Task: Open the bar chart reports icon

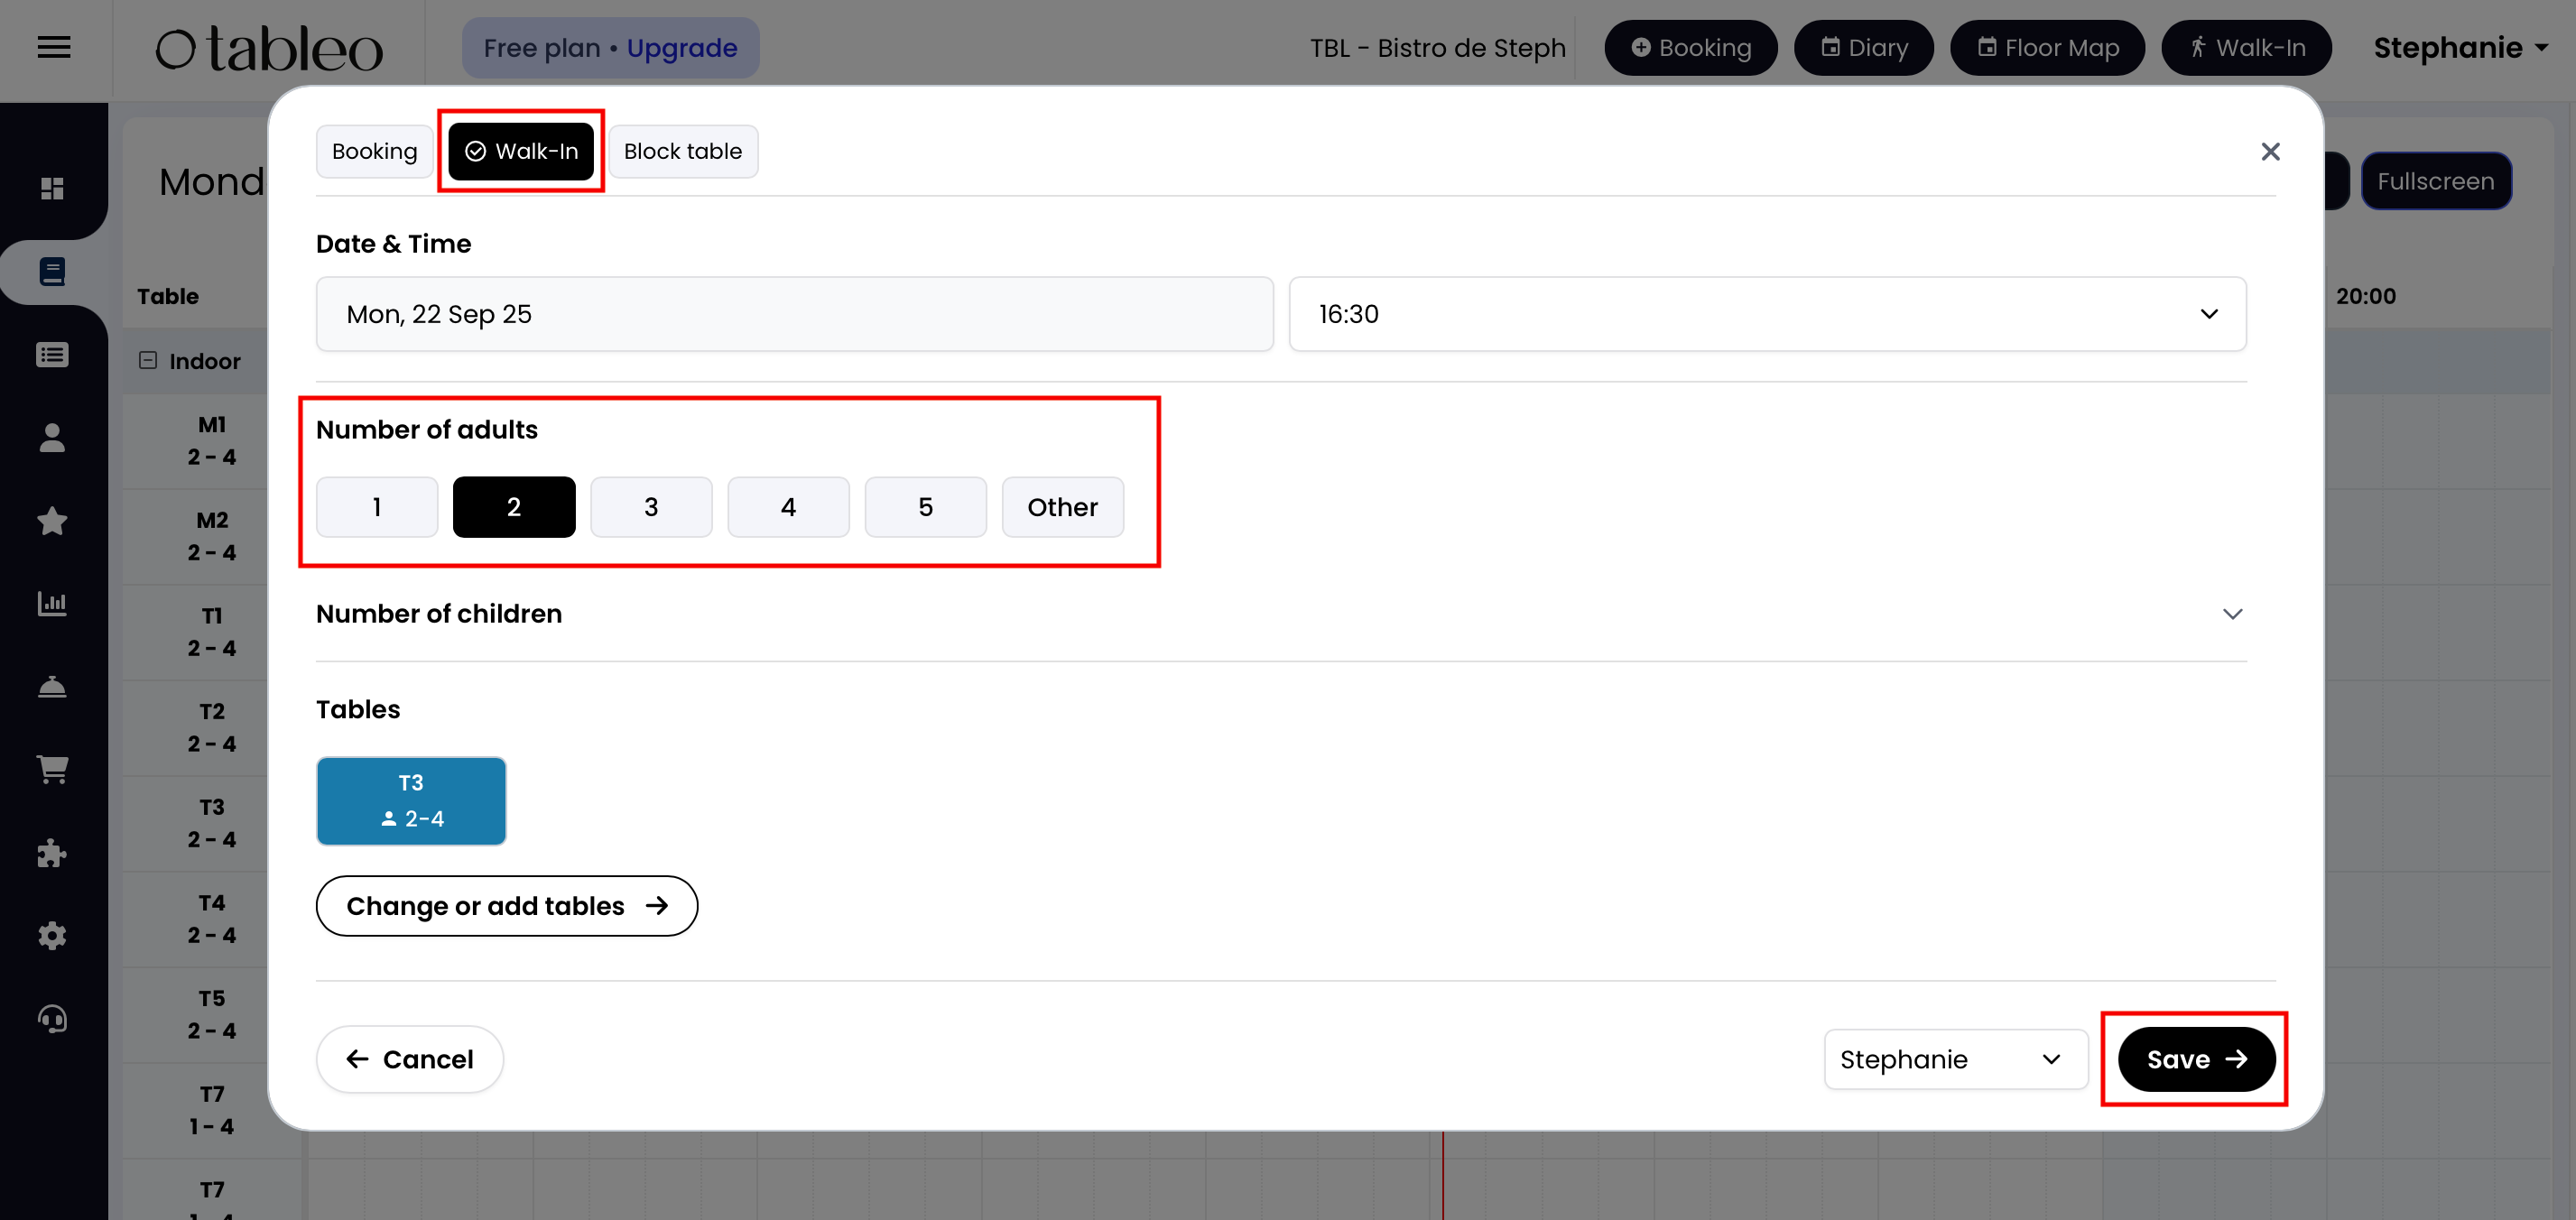Action: pyautogui.click(x=52, y=604)
